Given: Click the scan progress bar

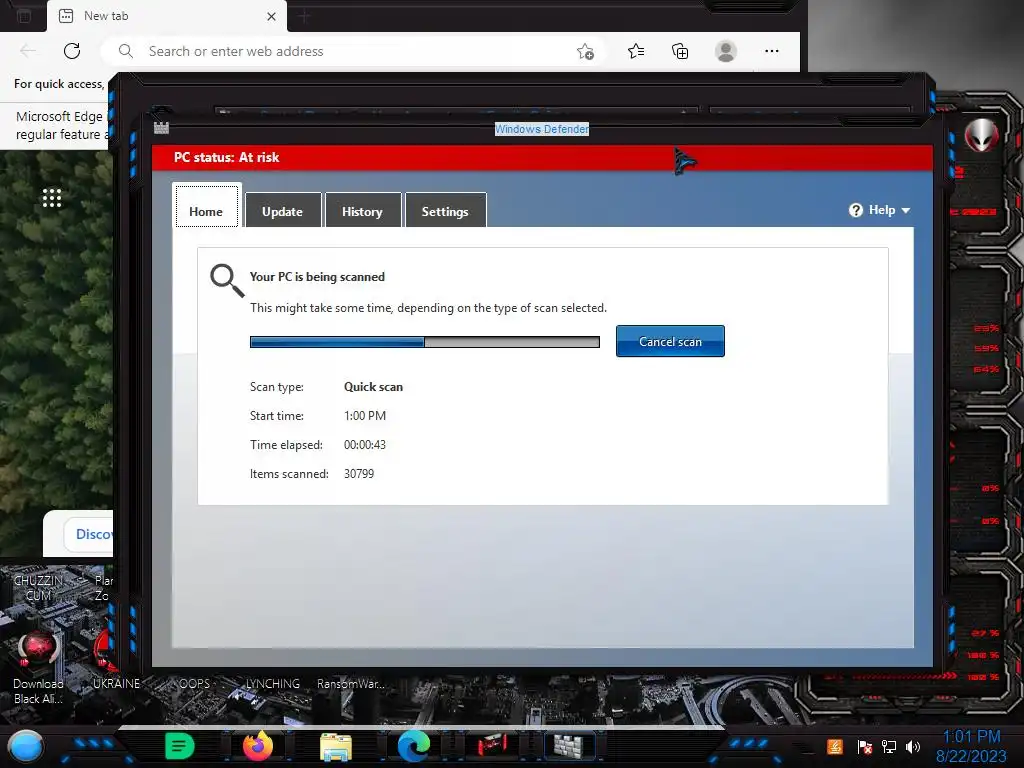Looking at the screenshot, I should [424, 342].
